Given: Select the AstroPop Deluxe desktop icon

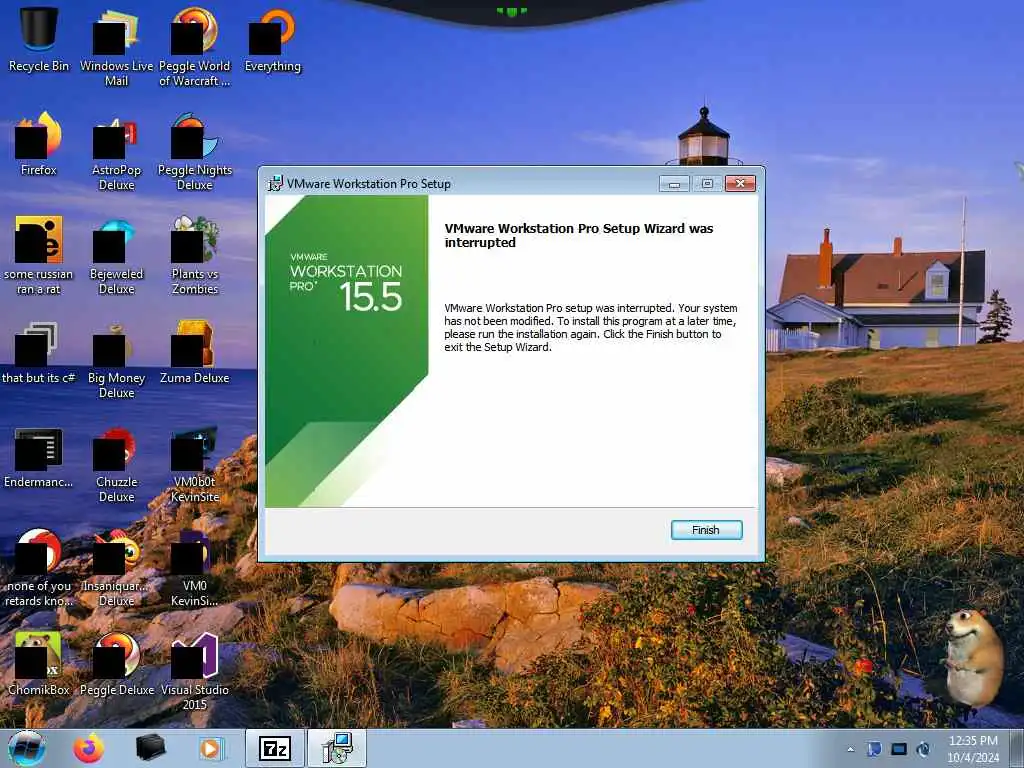Looking at the screenshot, I should pyautogui.click(x=116, y=152).
